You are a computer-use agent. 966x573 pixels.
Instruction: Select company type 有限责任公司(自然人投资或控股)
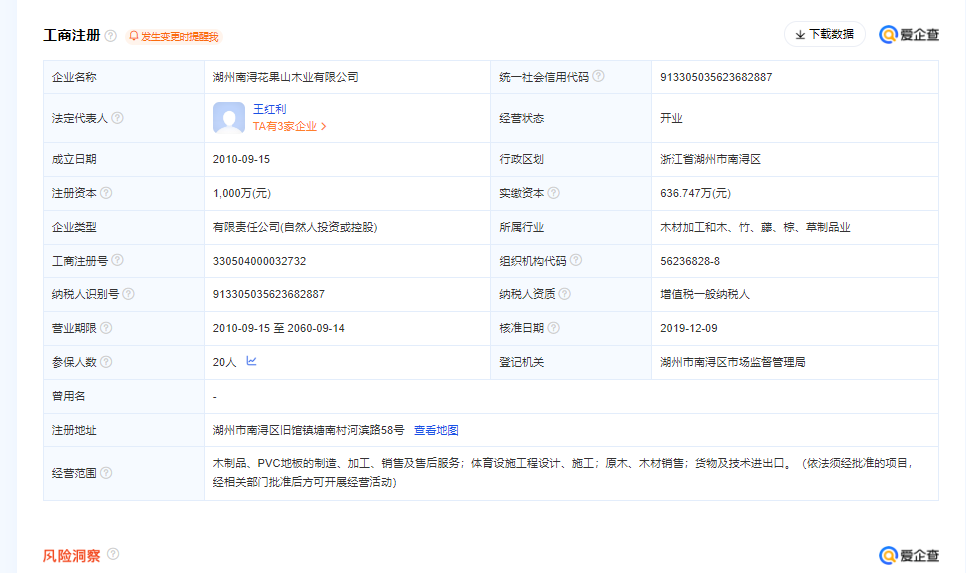tap(294, 227)
